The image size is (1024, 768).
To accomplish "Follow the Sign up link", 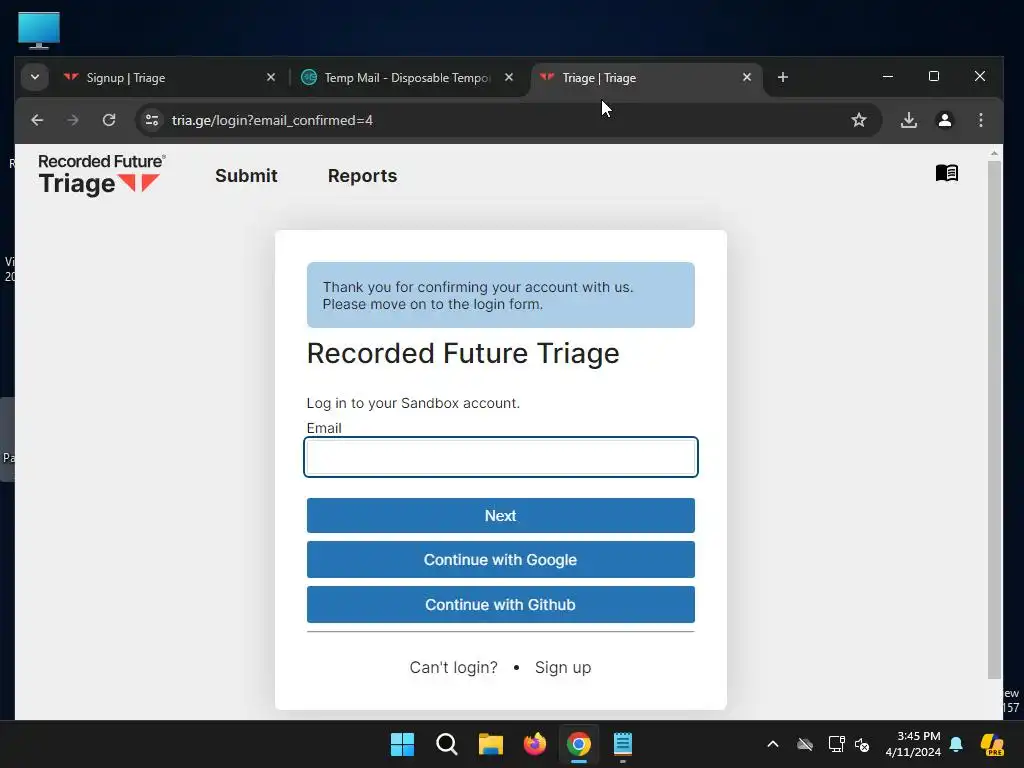I will click(x=563, y=667).
